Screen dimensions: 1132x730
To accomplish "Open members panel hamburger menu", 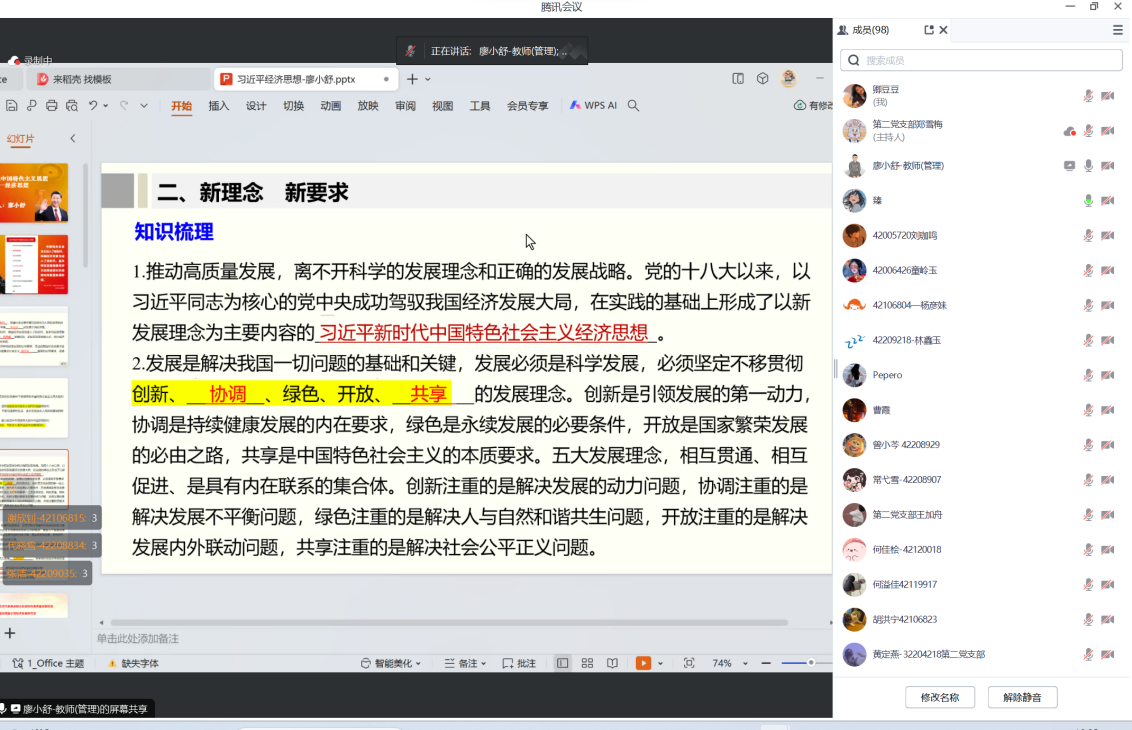I will (x=1118, y=30).
